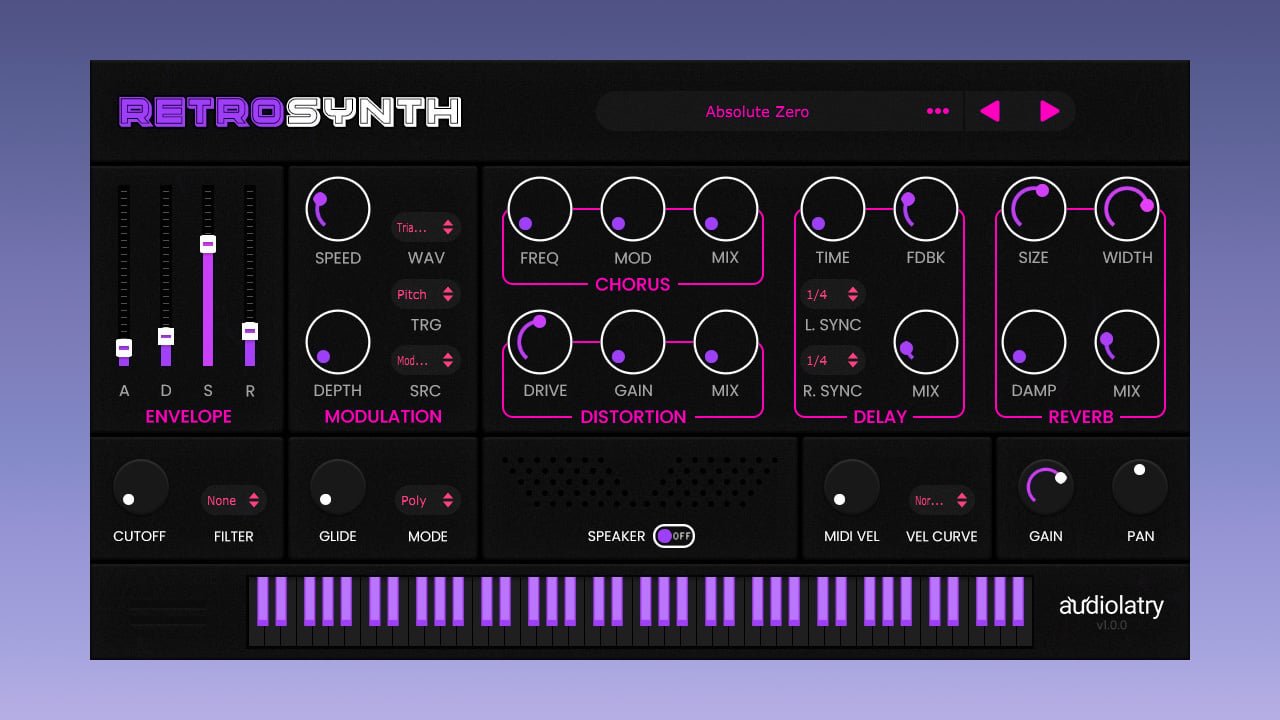The height and width of the screenshot is (720, 1280).
Task: Open the MODE dropdown showing Poly
Action: pyautogui.click(x=428, y=500)
